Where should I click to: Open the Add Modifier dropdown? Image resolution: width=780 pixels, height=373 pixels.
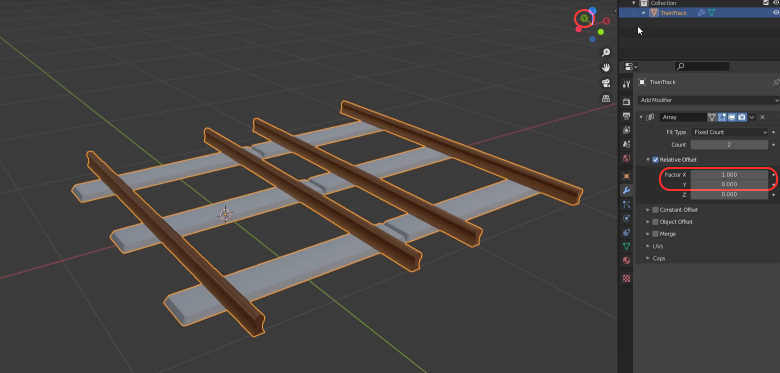coord(709,100)
